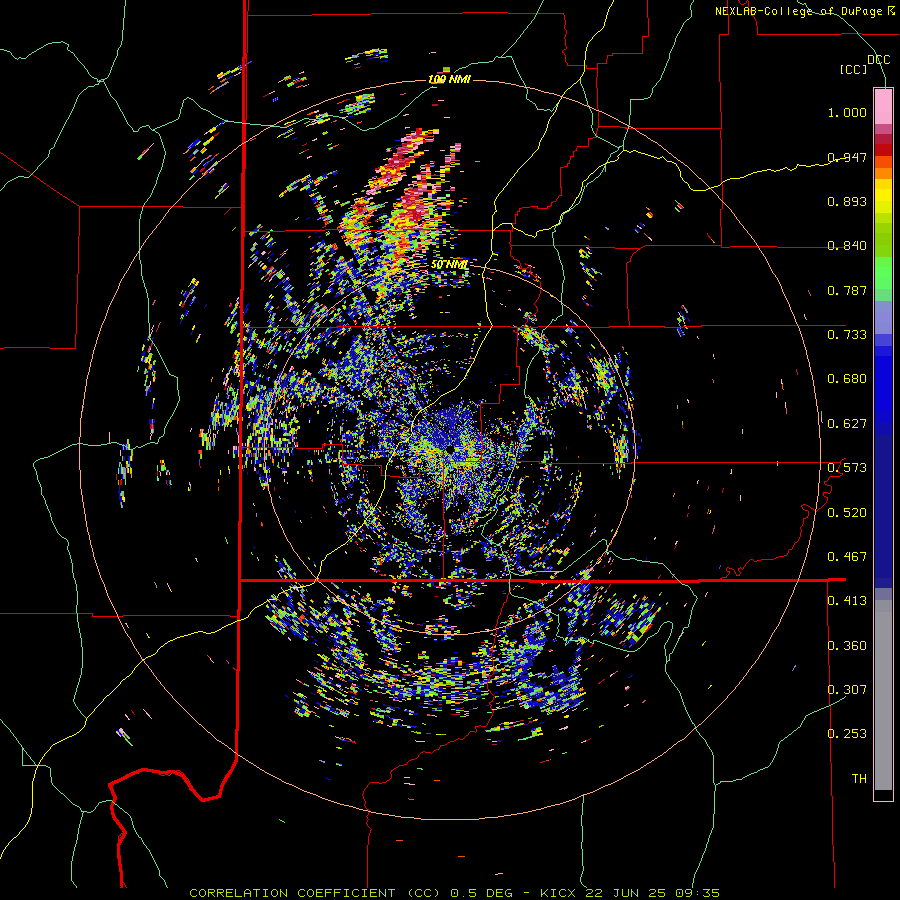
Task: Click the 0.253 scale value
Action: click(x=847, y=734)
